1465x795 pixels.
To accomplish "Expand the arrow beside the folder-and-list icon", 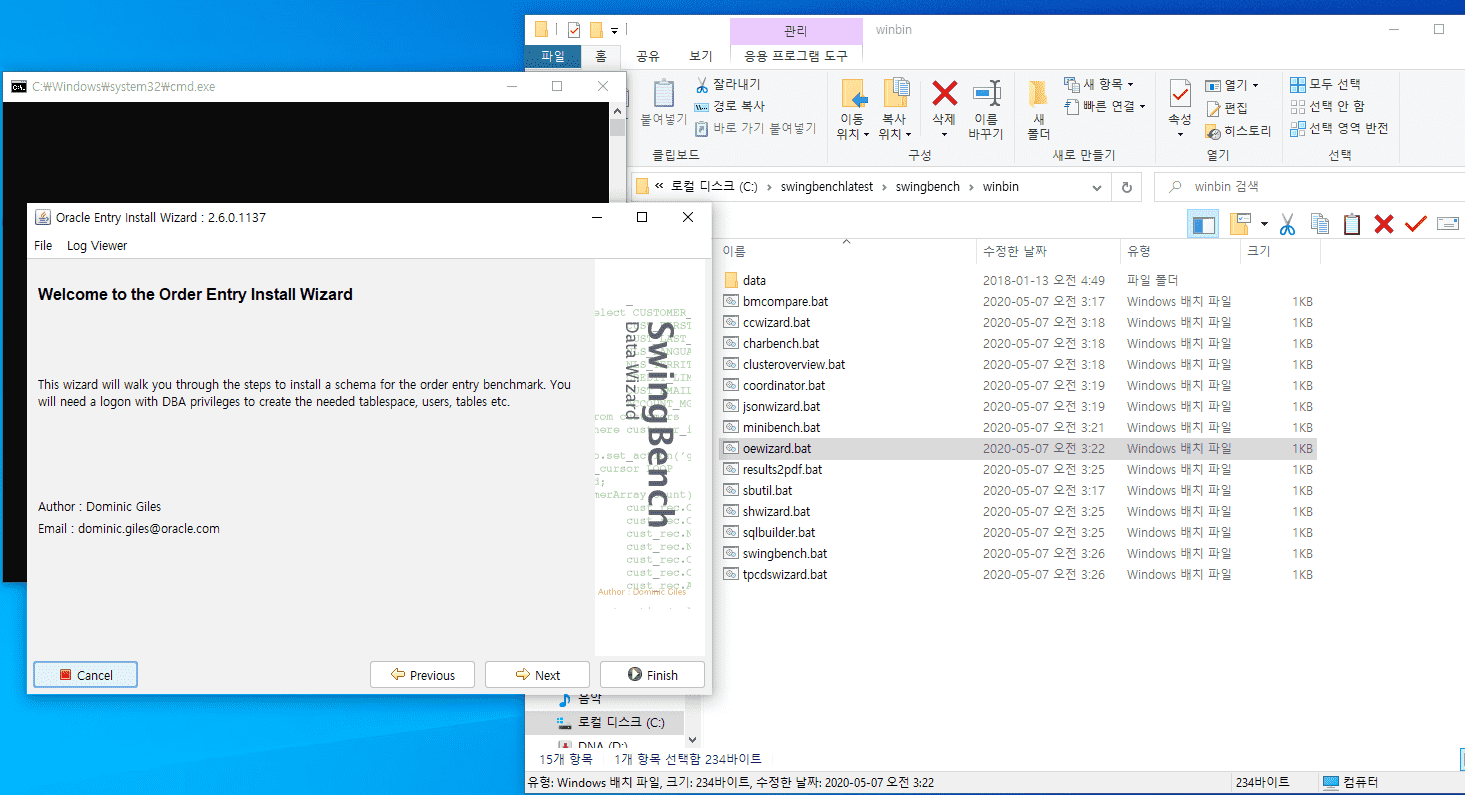I will [1264, 224].
